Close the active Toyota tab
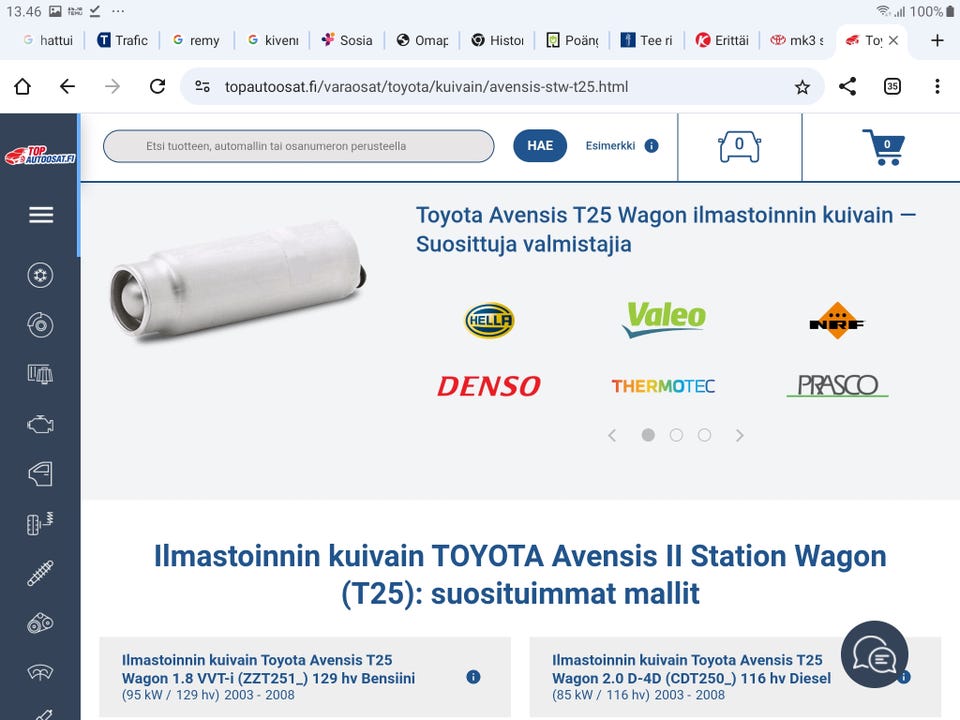The image size is (960, 720). click(x=893, y=40)
